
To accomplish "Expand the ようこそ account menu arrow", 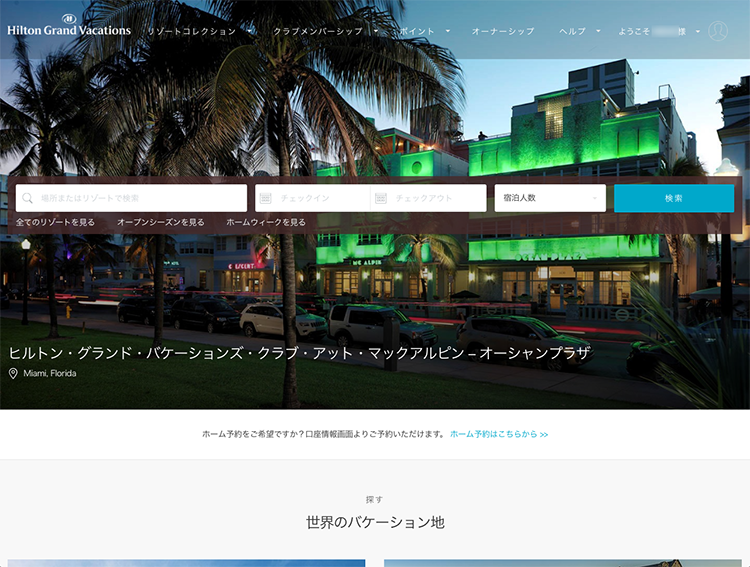I will (698, 32).
